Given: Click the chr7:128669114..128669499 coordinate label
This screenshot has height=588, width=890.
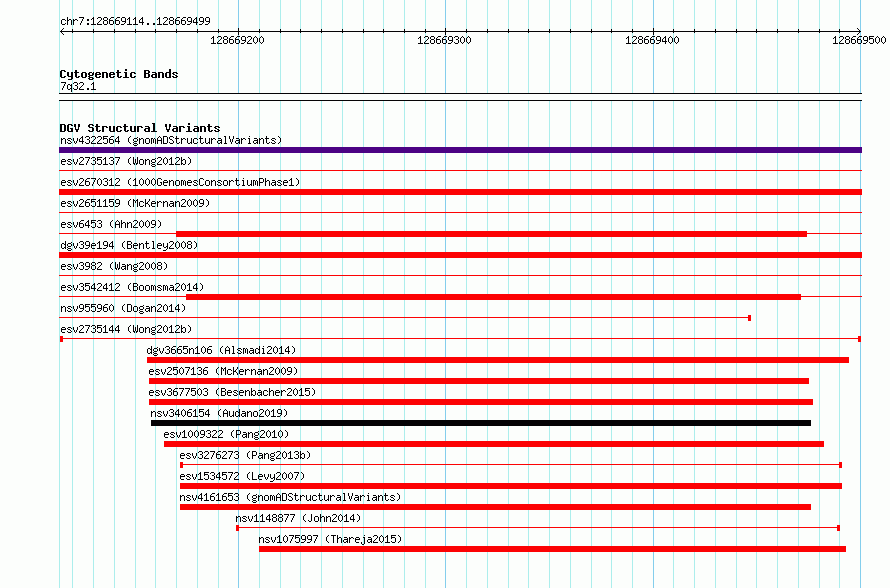Looking at the screenshot, I should coord(135,21).
